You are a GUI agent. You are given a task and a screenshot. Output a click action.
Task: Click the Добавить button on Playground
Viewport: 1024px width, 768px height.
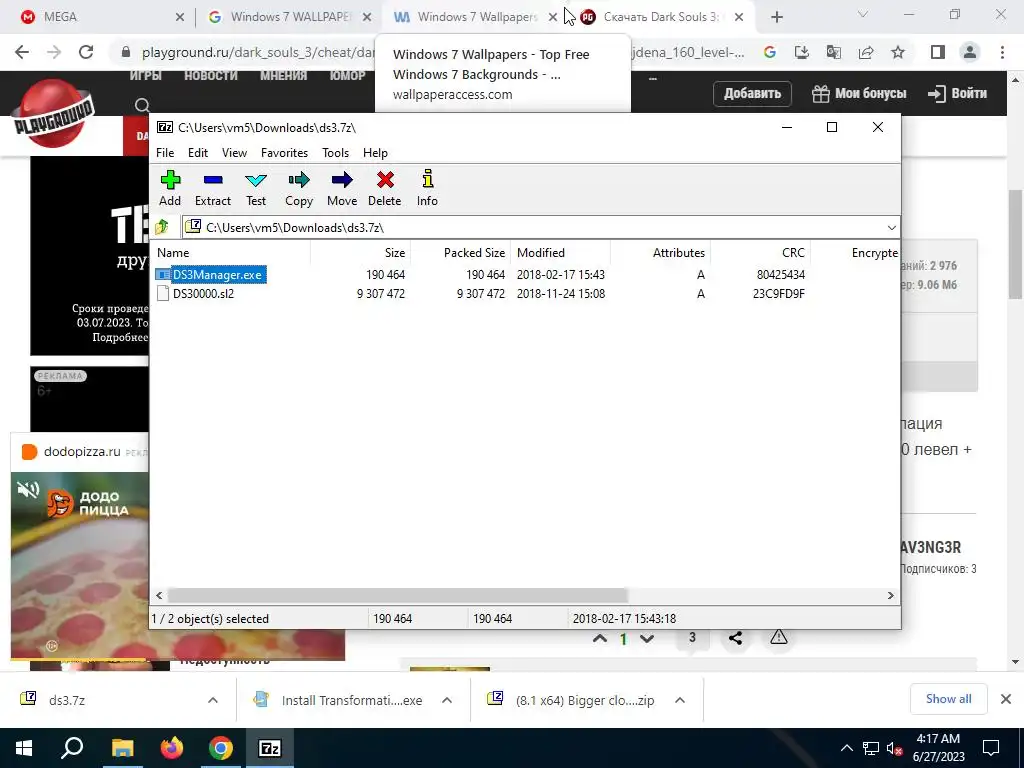click(752, 93)
